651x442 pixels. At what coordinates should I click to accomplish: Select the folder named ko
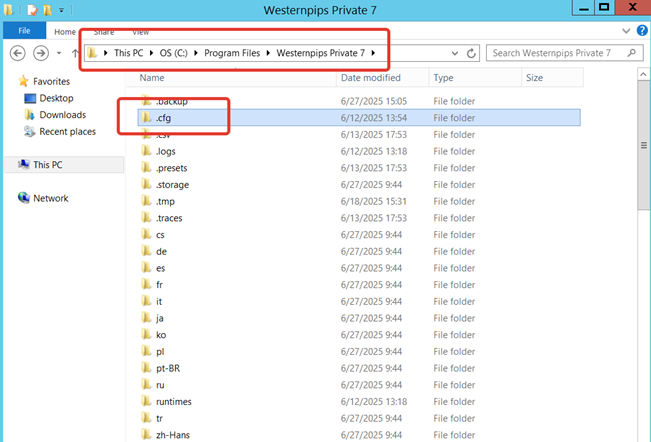pos(161,335)
